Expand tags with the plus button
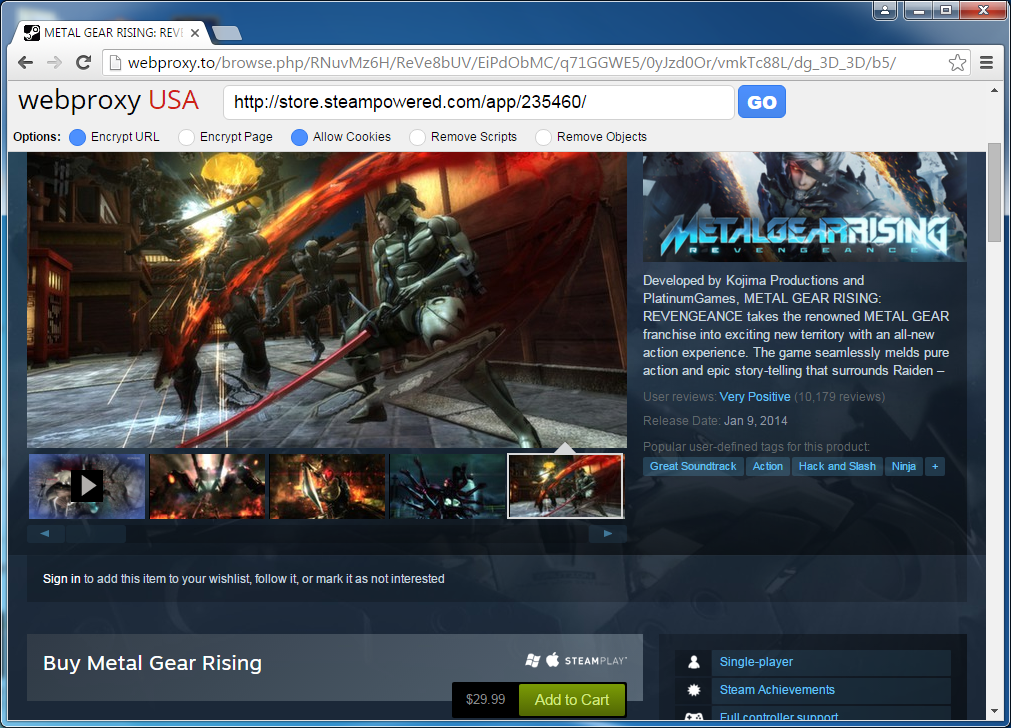The image size is (1011, 728). (x=935, y=466)
